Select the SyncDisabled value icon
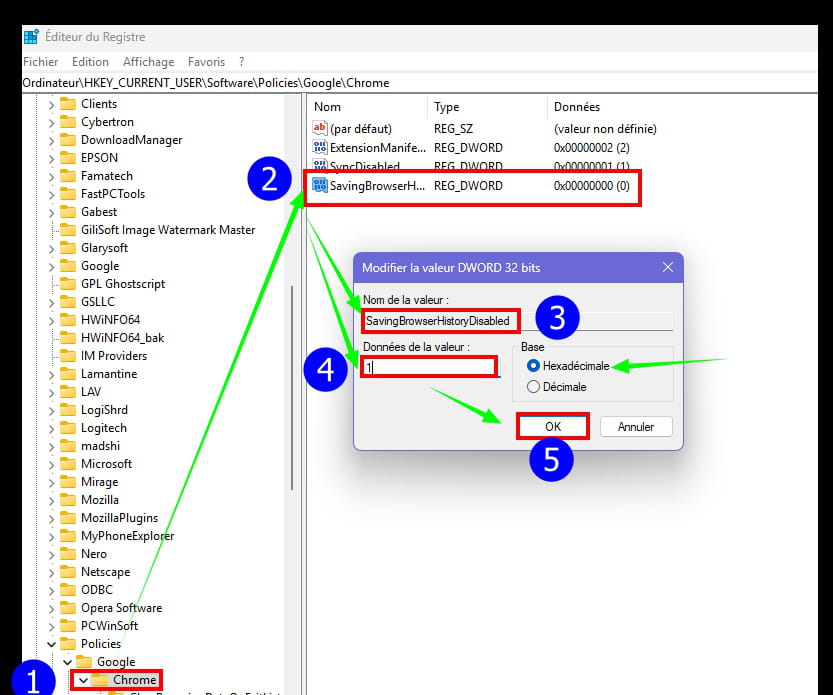The image size is (833, 695). click(319, 165)
